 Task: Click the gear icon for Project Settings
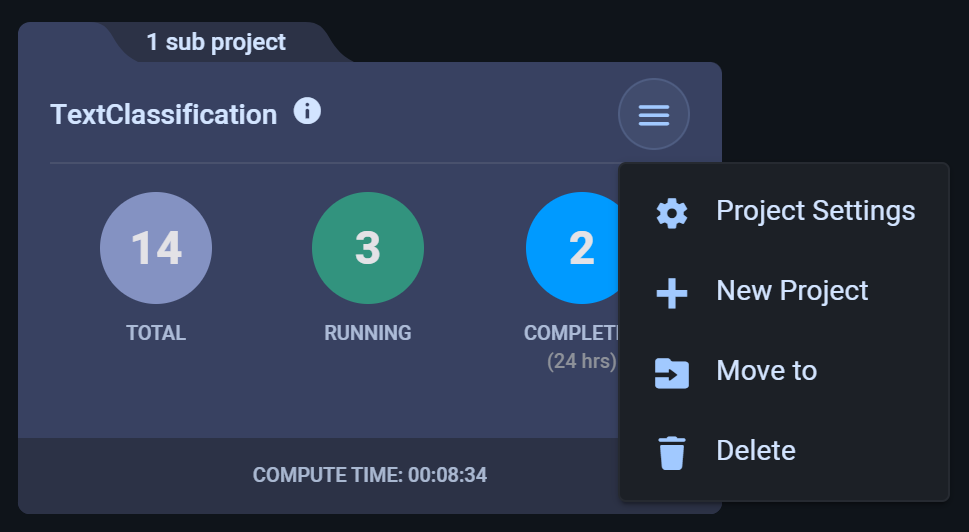671,213
